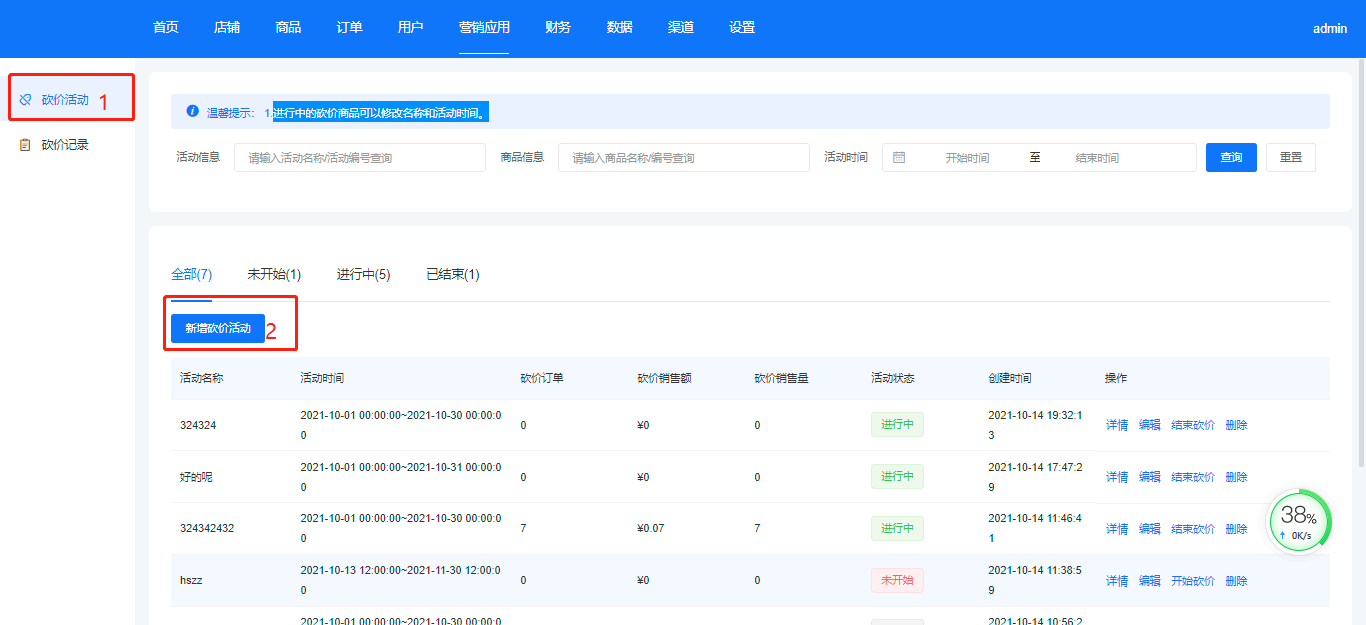Switch to the 未开始(1) tab
The height and width of the screenshot is (625, 1366).
(x=274, y=274)
